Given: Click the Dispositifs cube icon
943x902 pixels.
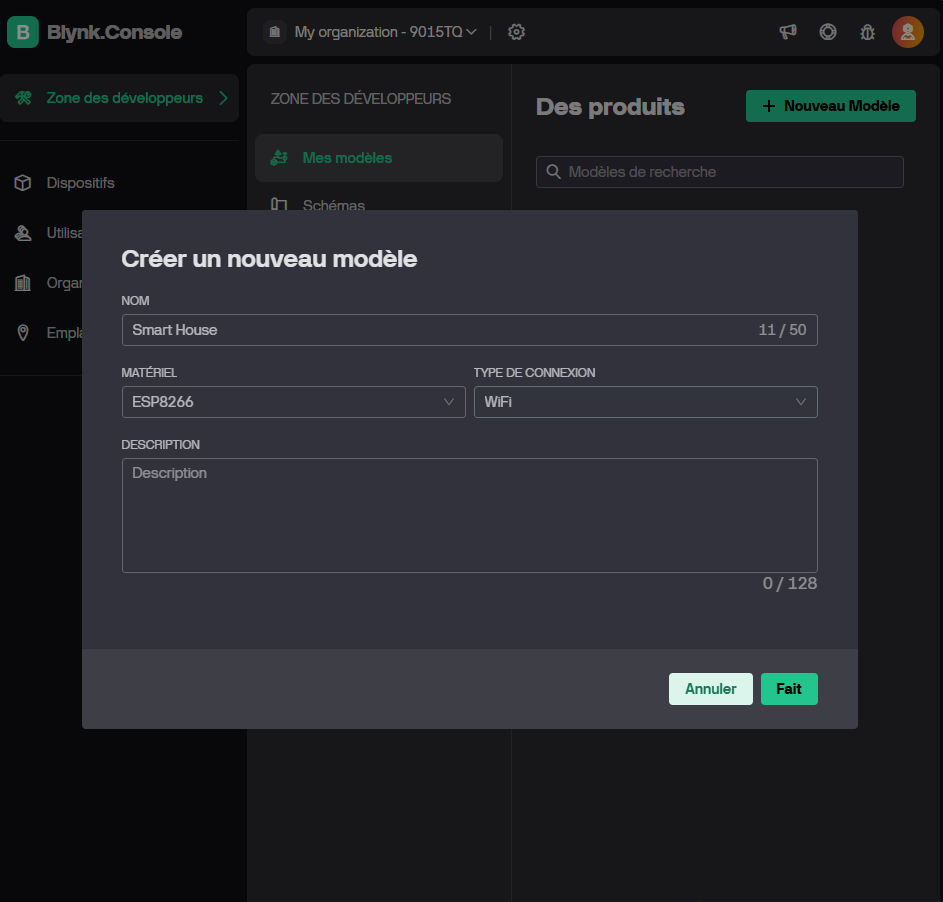Looking at the screenshot, I should (23, 183).
